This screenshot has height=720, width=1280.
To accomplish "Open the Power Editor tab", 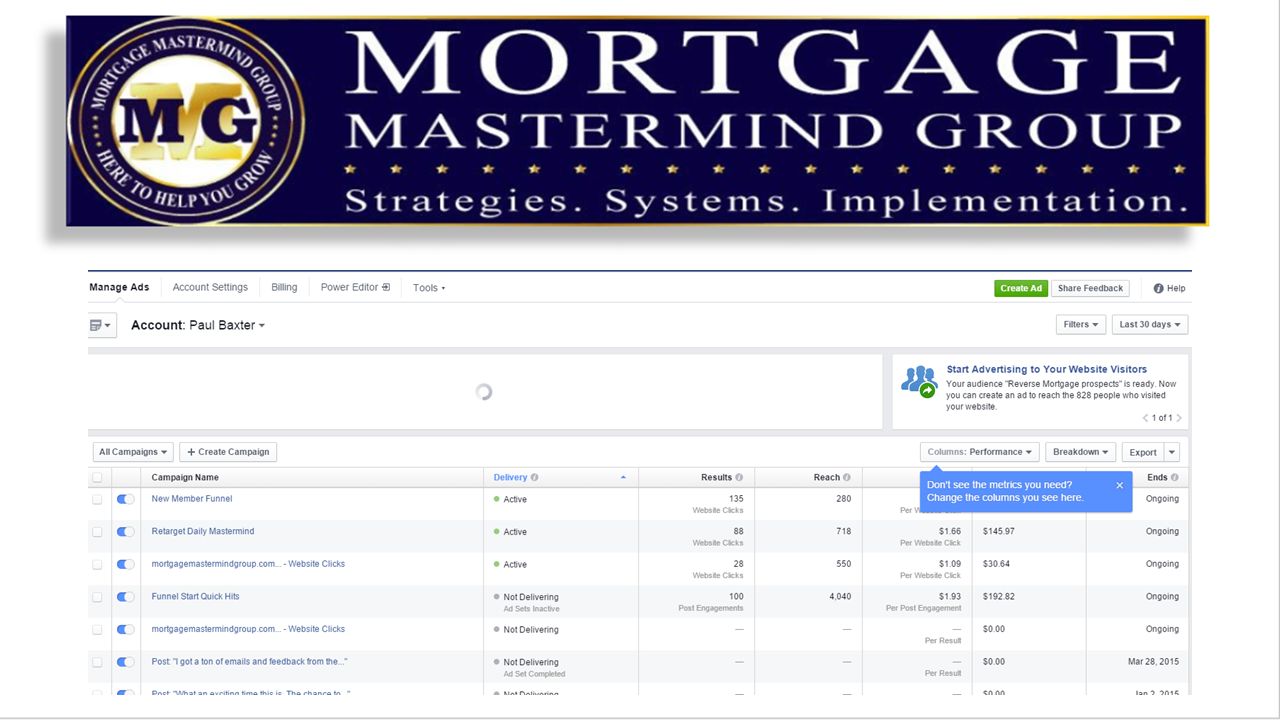I will [355, 287].
